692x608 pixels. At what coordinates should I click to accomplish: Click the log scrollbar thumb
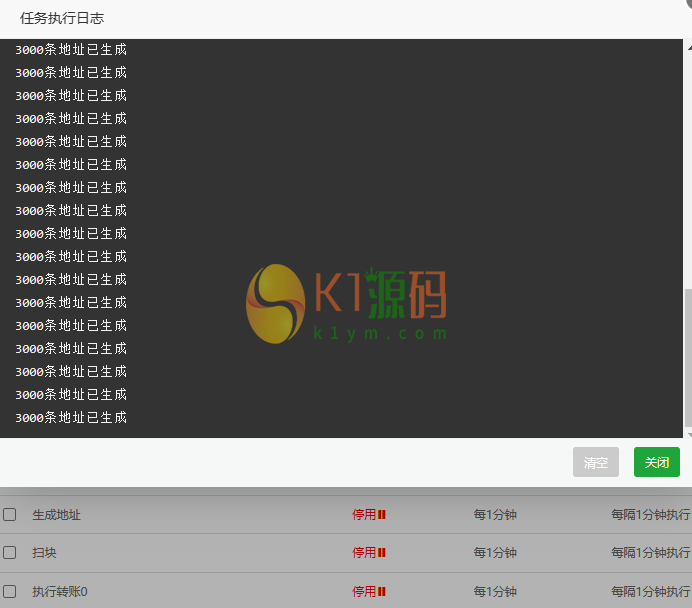tap(688, 357)
